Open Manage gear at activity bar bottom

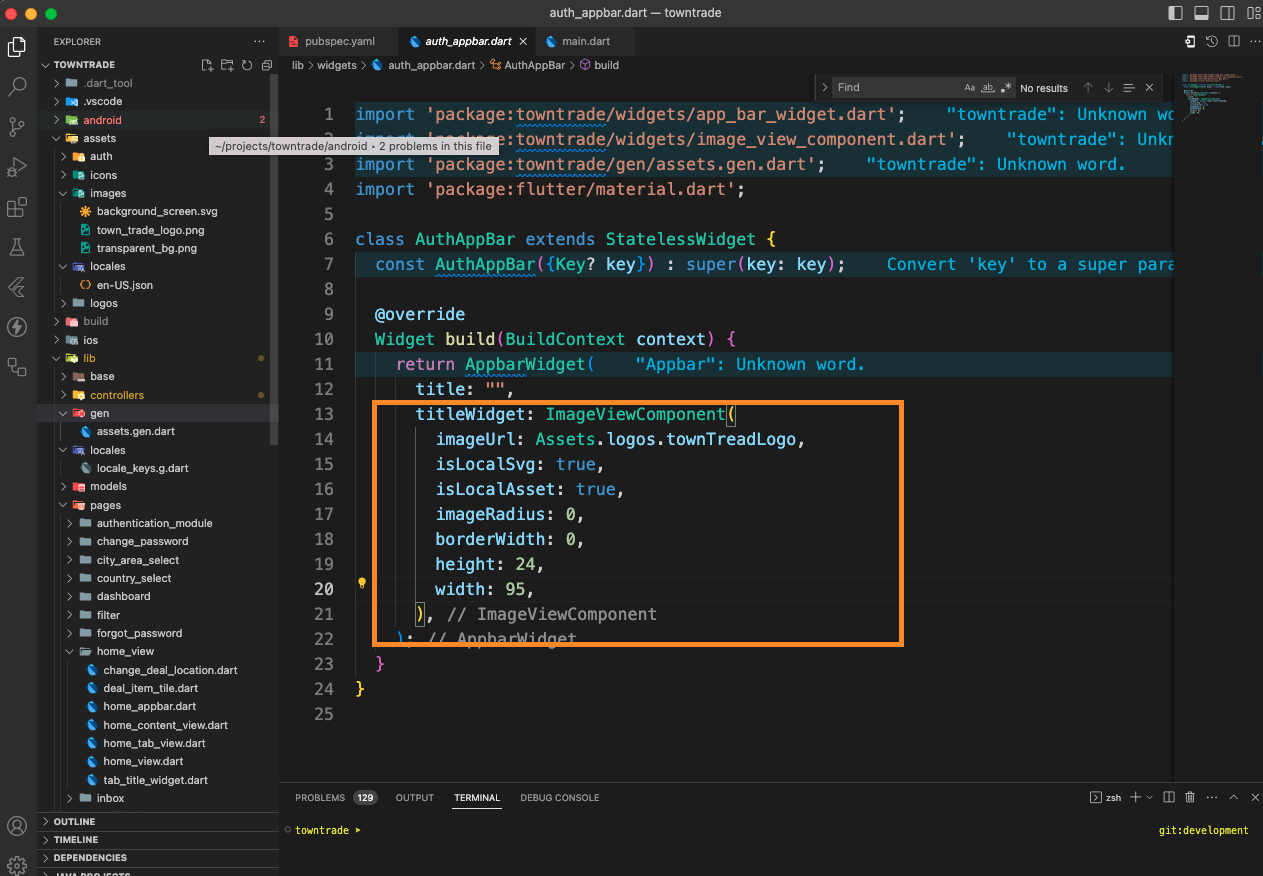(x=17, y=865)
